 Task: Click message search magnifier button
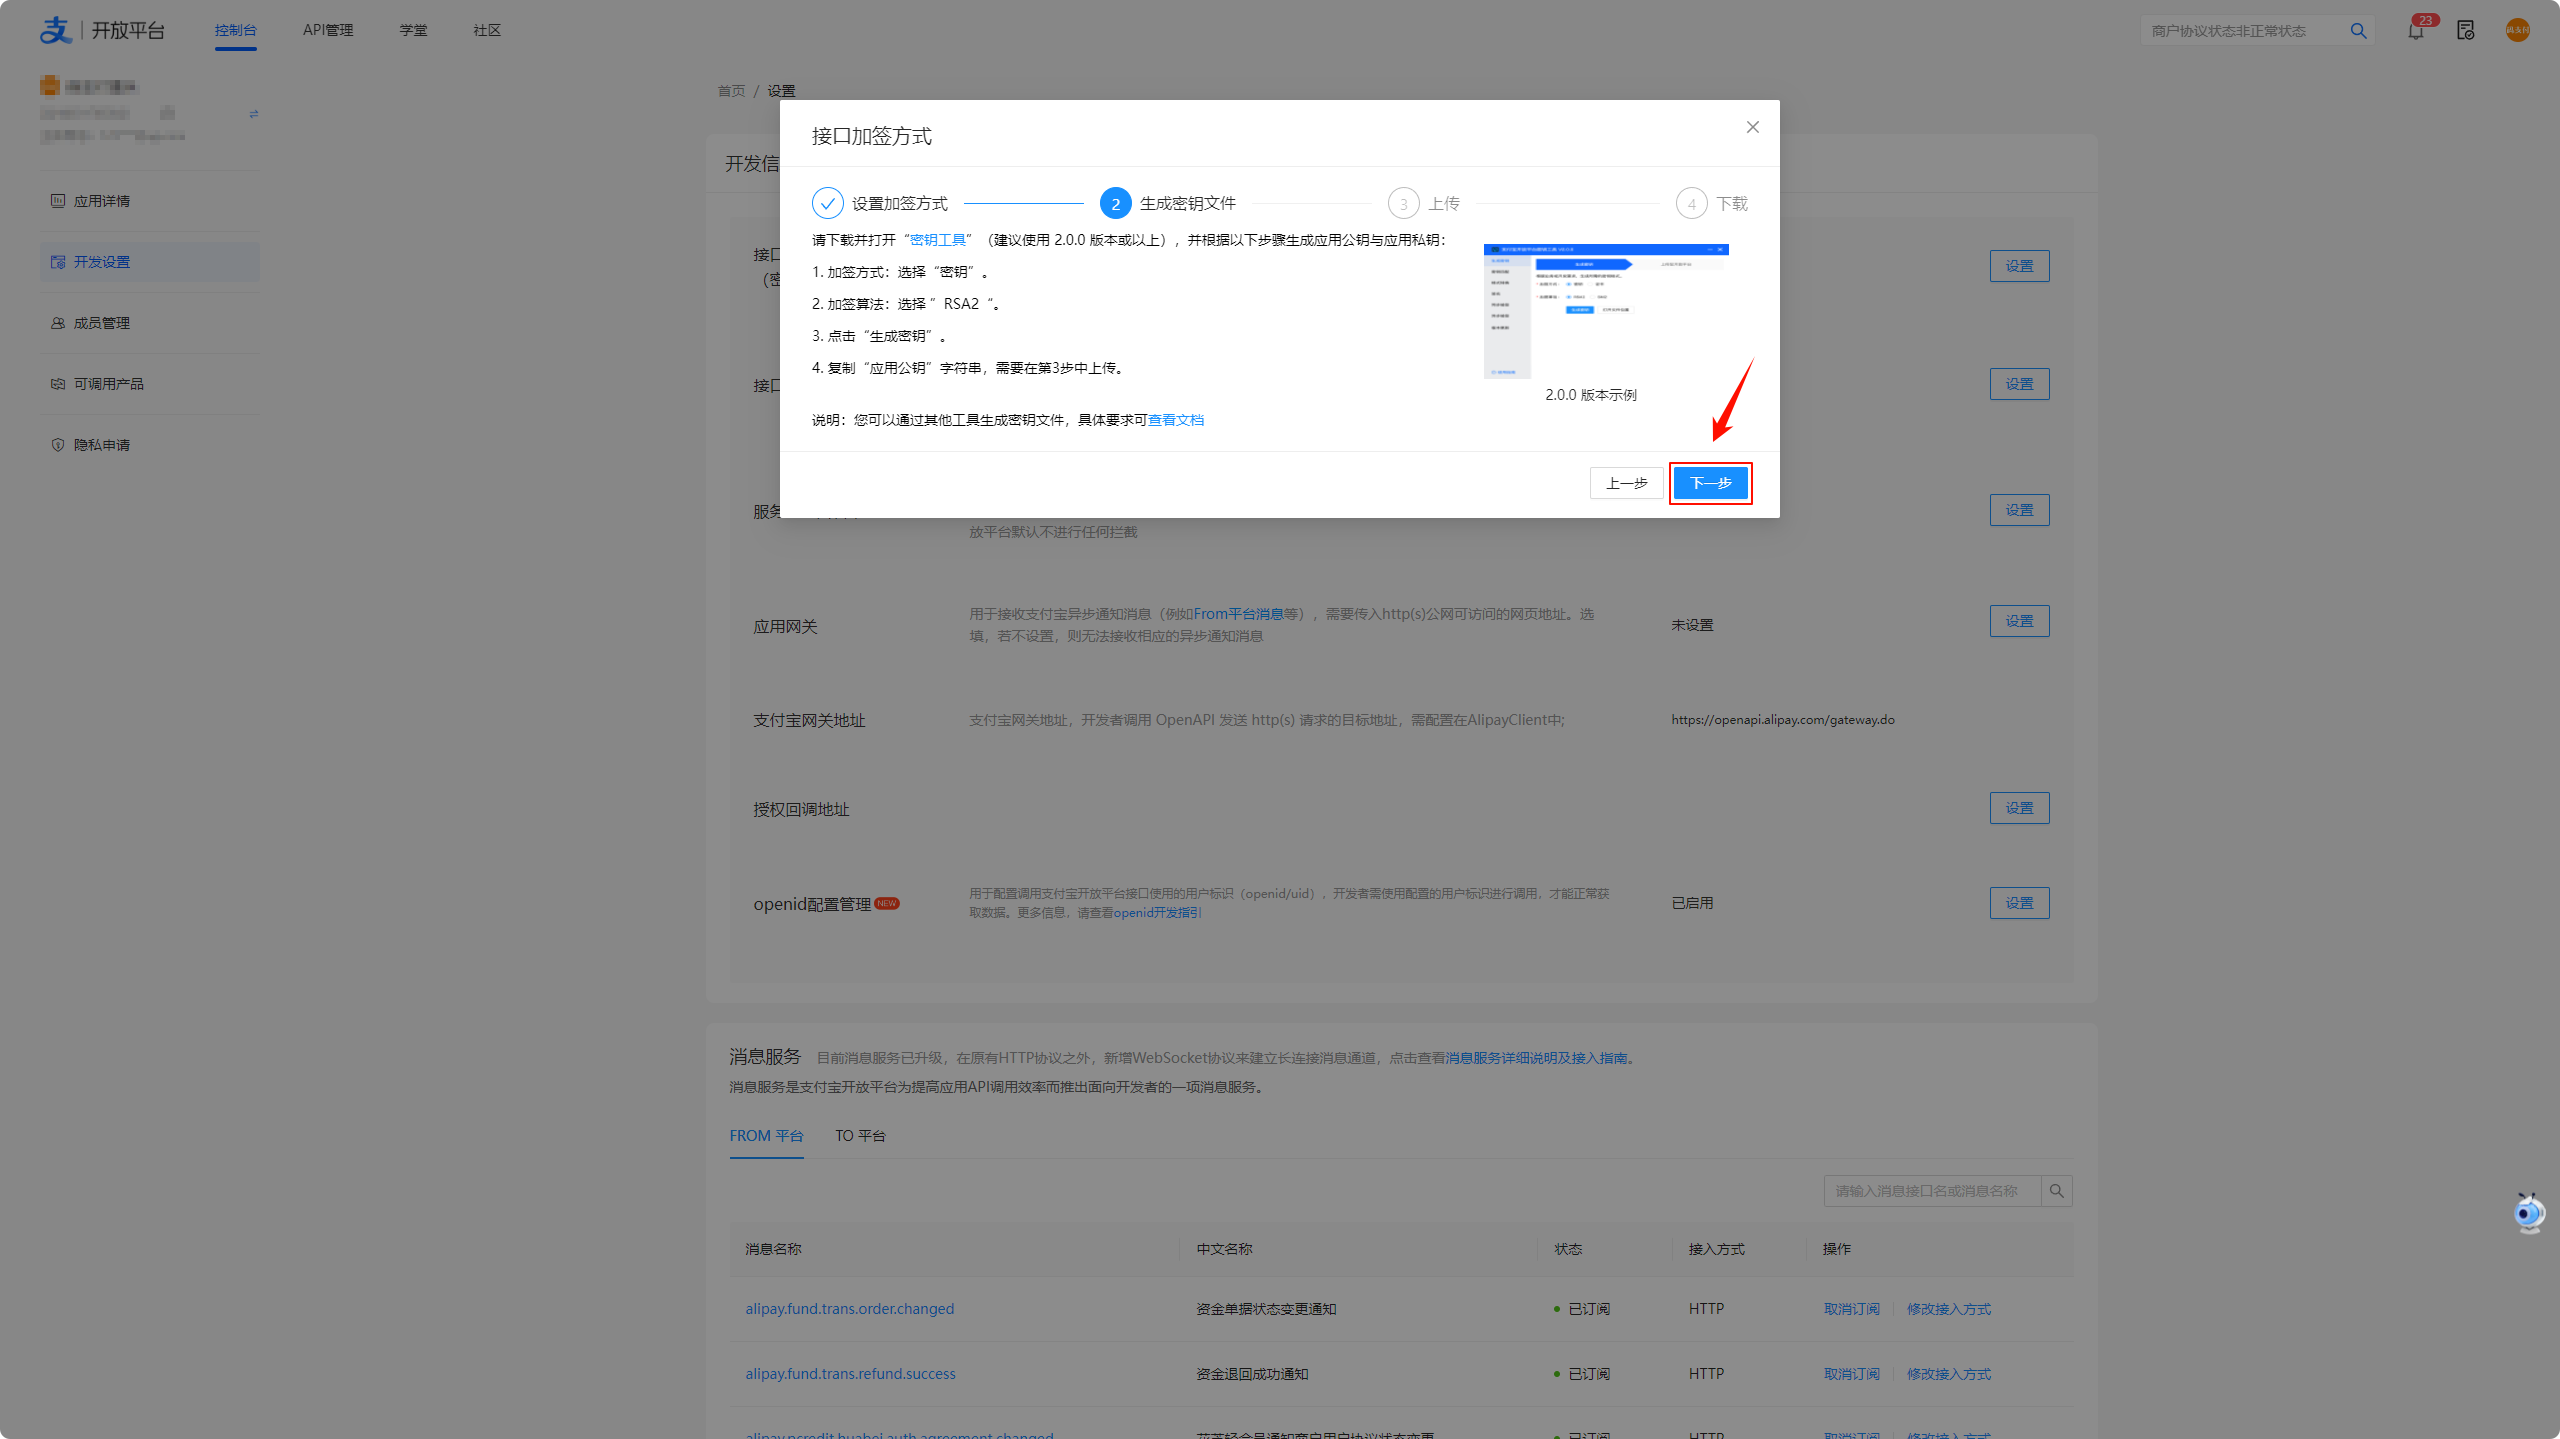2056,1191
